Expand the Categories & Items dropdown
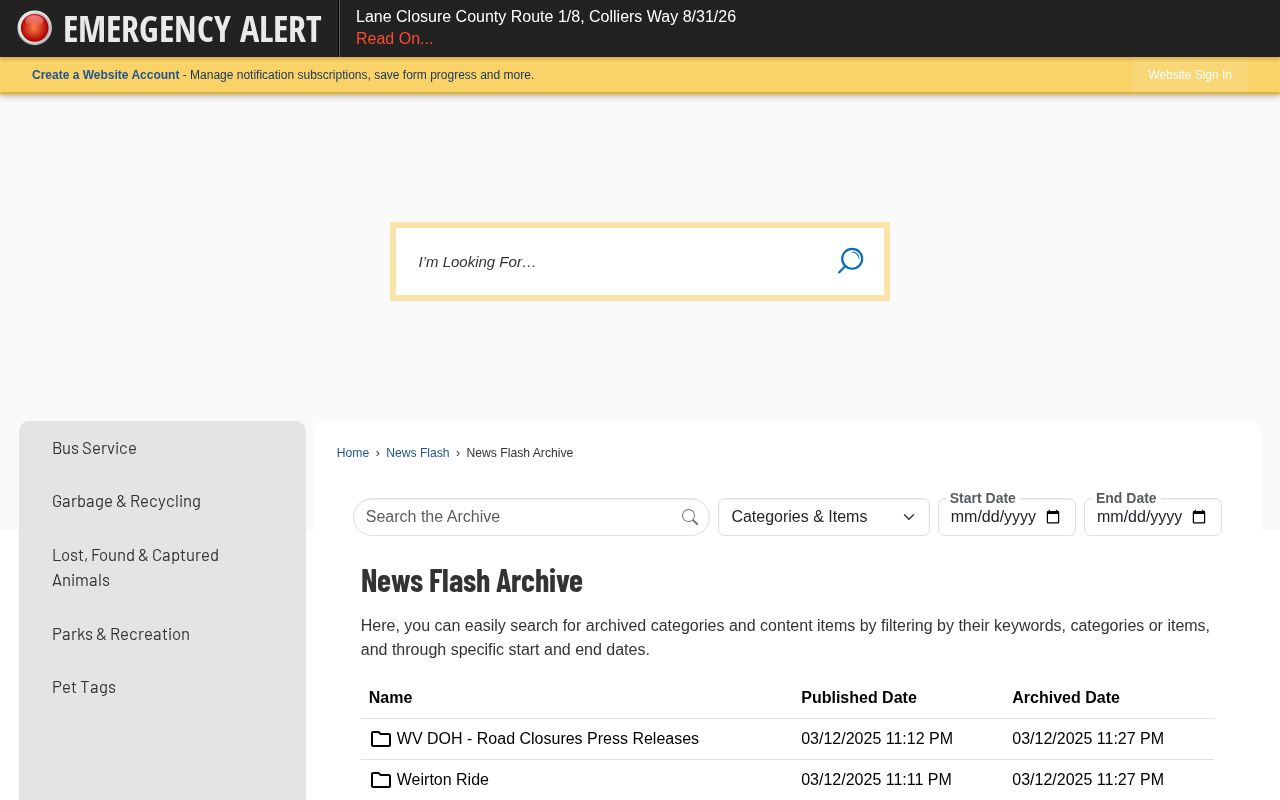Screen dimensions: 1280x800 click(x=824, y=517)
